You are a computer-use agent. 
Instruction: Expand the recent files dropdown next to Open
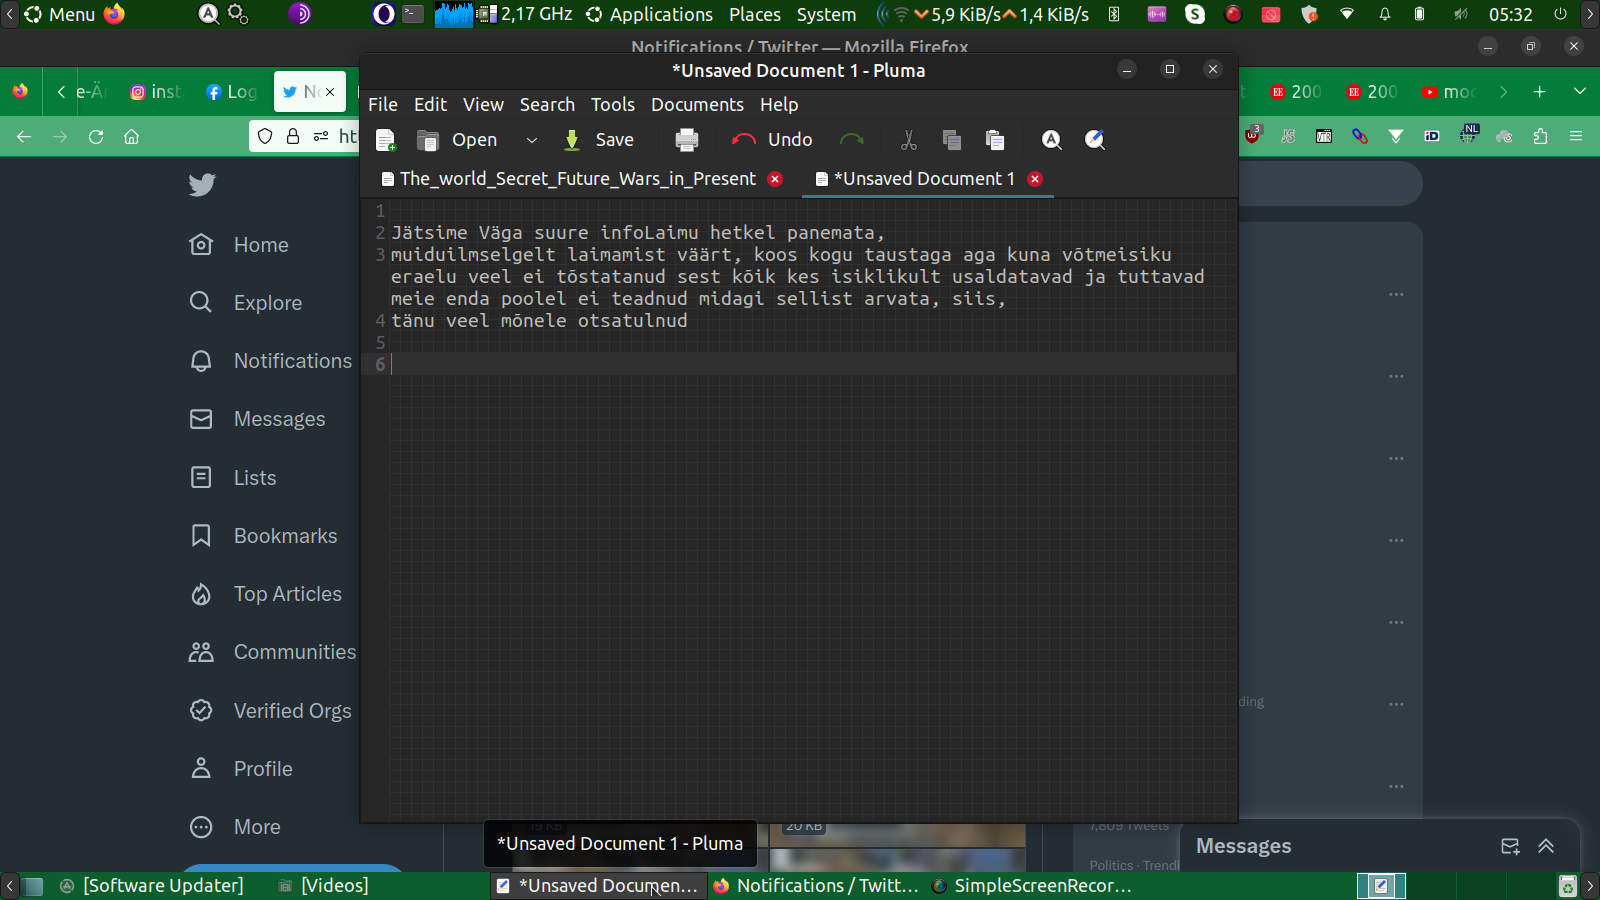pos(532,140)
